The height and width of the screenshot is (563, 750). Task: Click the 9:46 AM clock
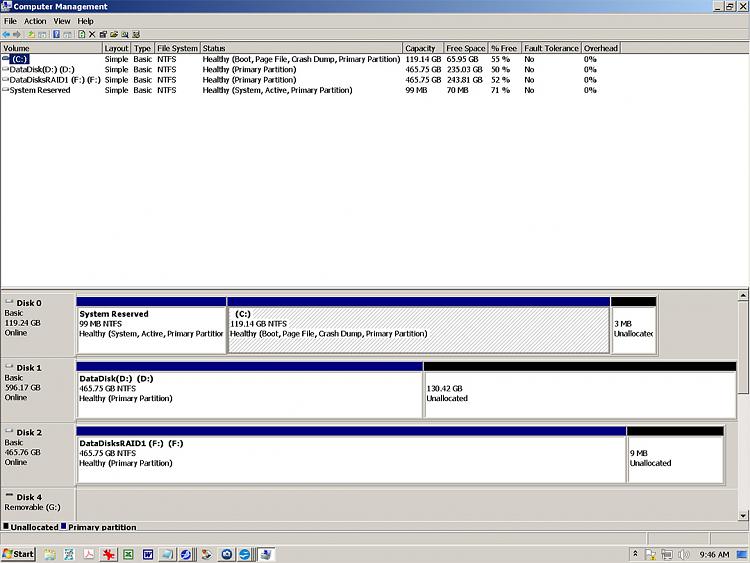click(x=714, y=554)
